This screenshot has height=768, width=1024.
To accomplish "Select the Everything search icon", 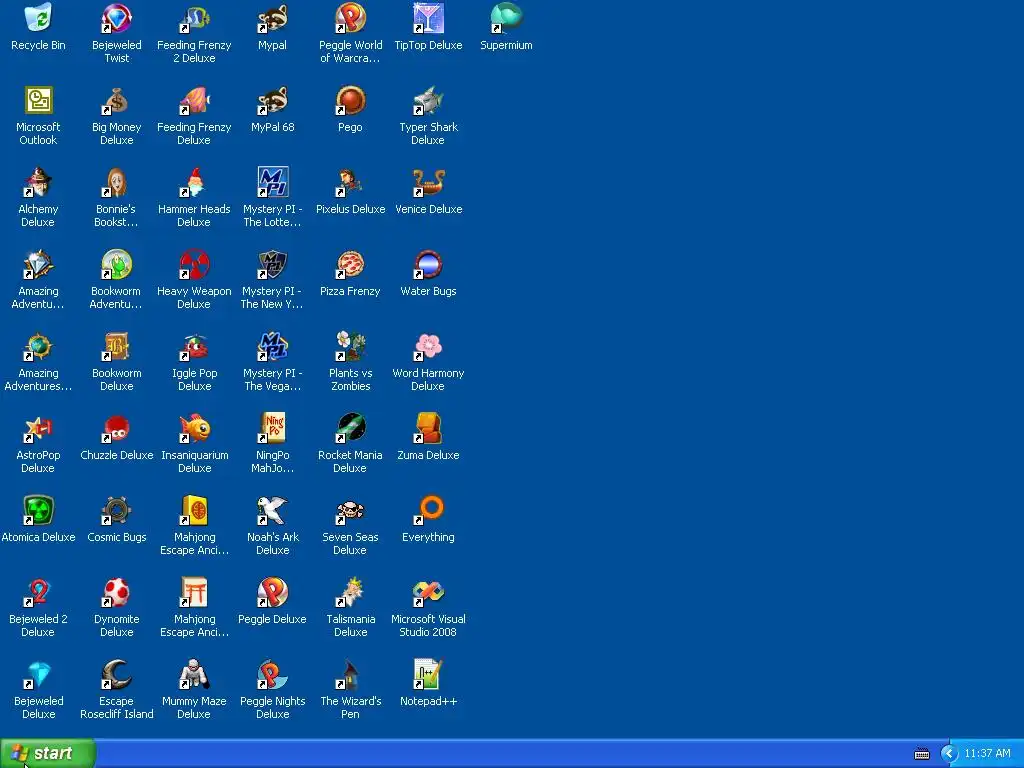I will (428, 510).
